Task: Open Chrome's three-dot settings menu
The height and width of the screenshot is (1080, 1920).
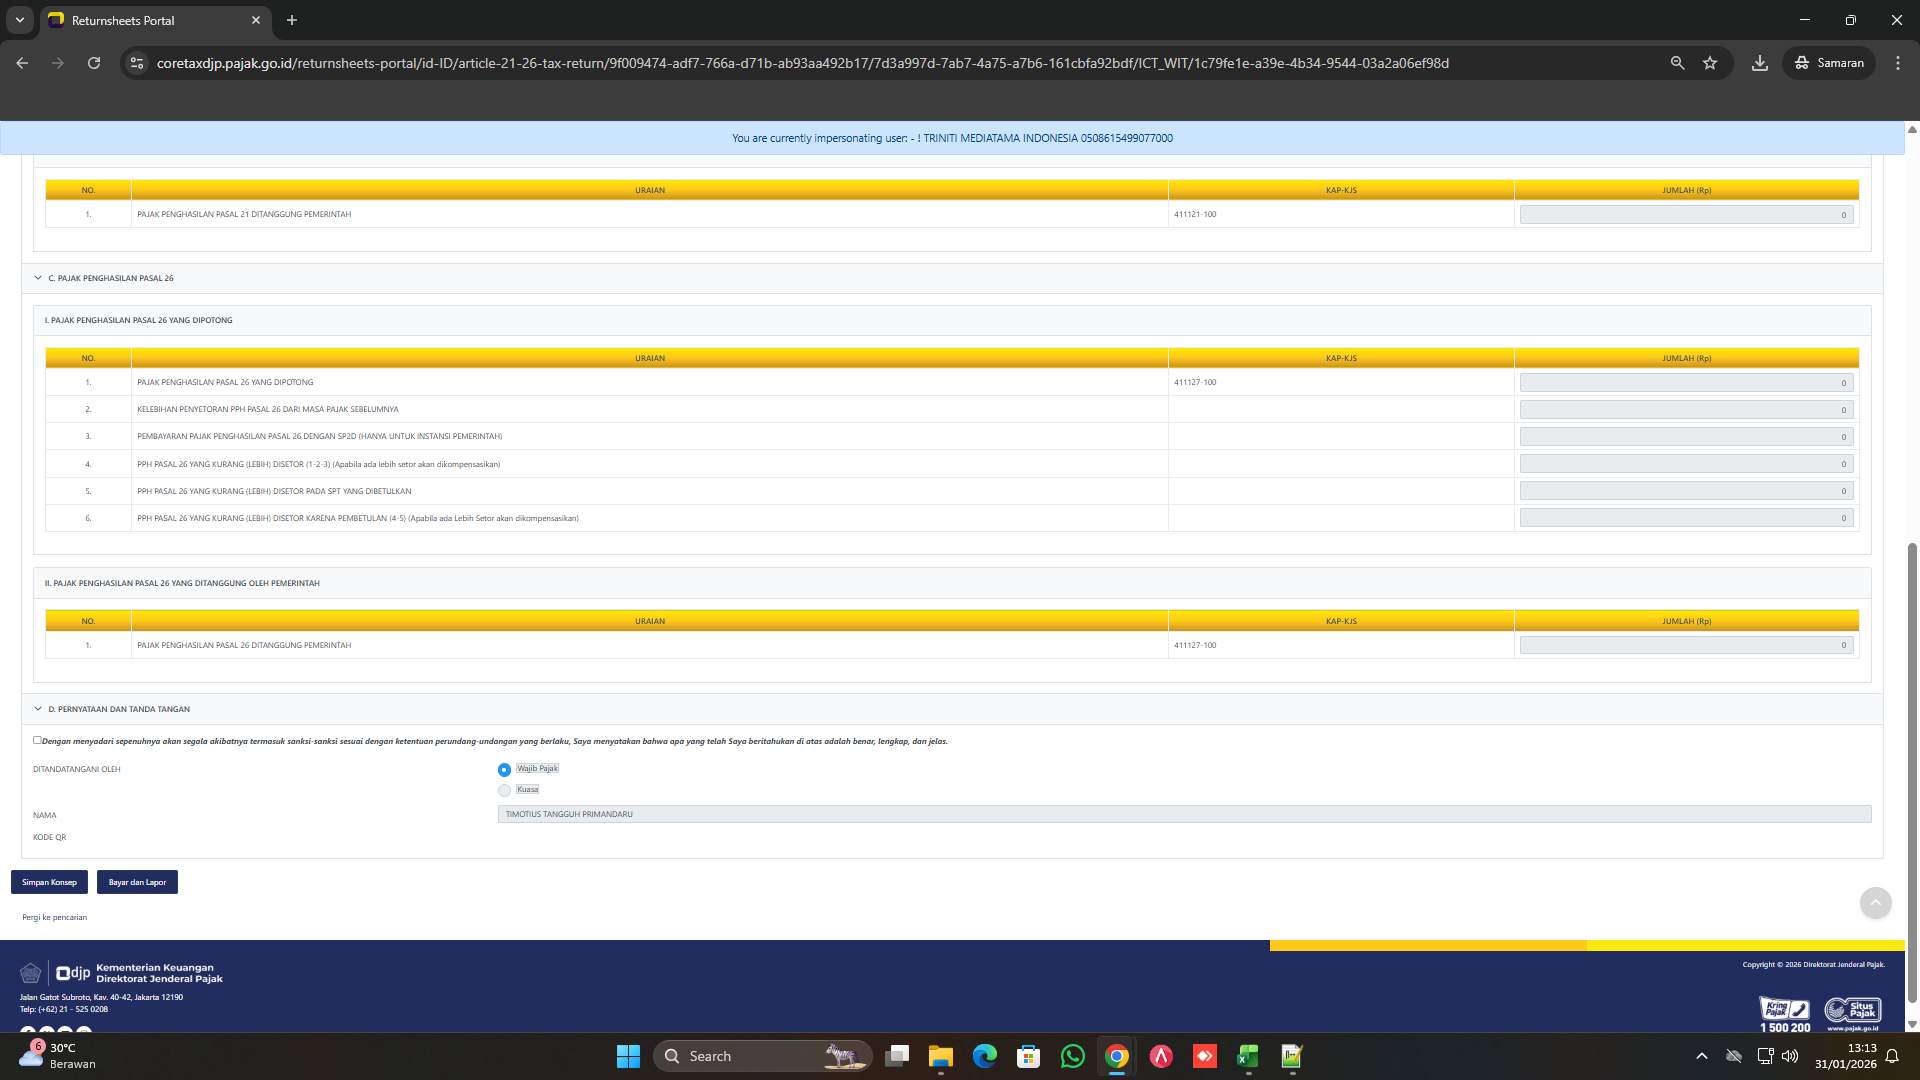Action: [1898, 62]
